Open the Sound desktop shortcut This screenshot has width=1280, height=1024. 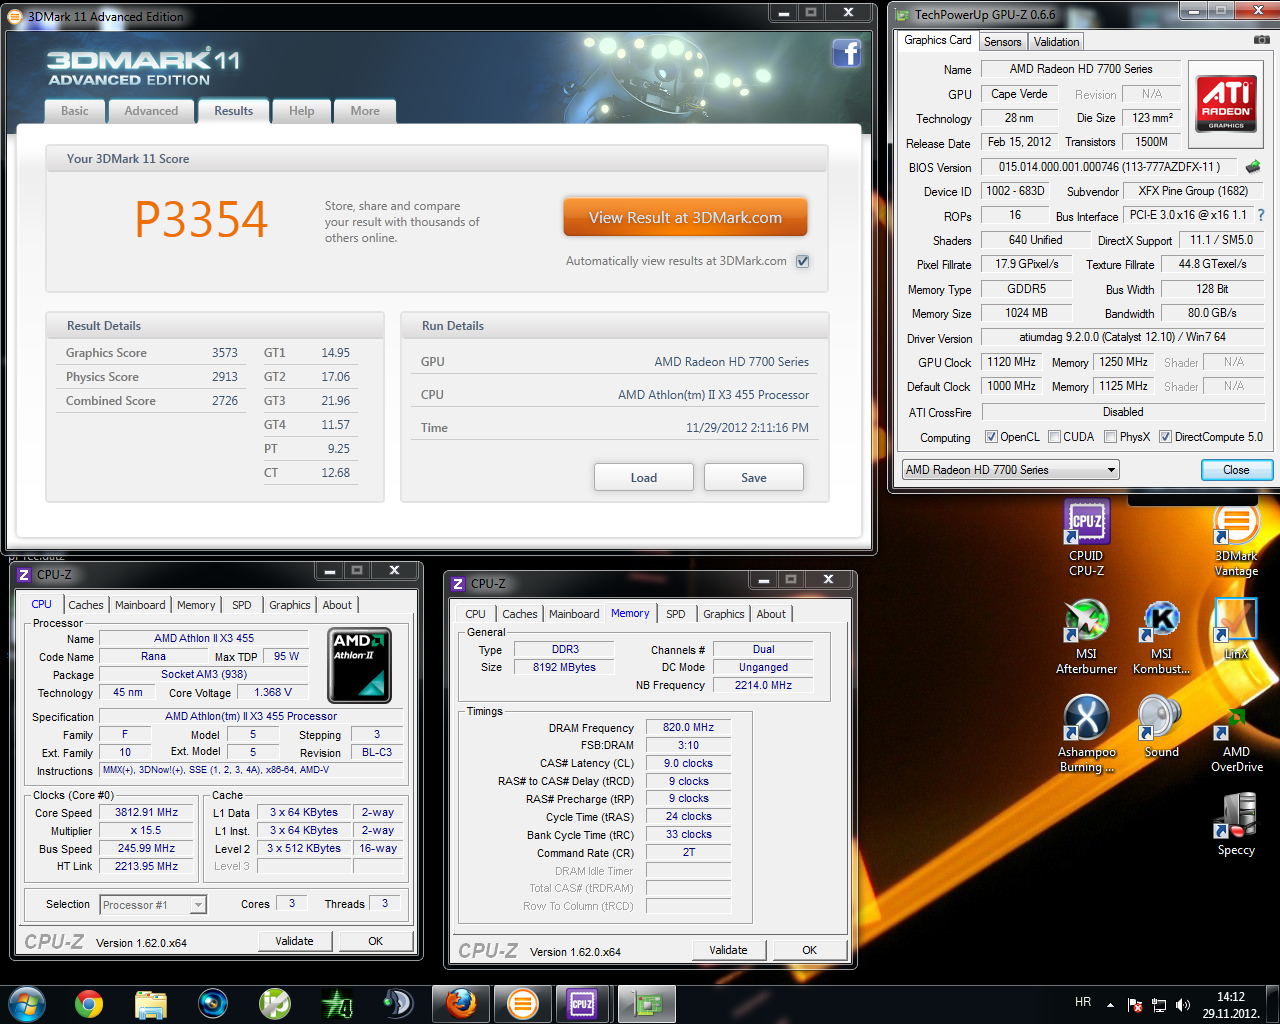click(1161, 727)
